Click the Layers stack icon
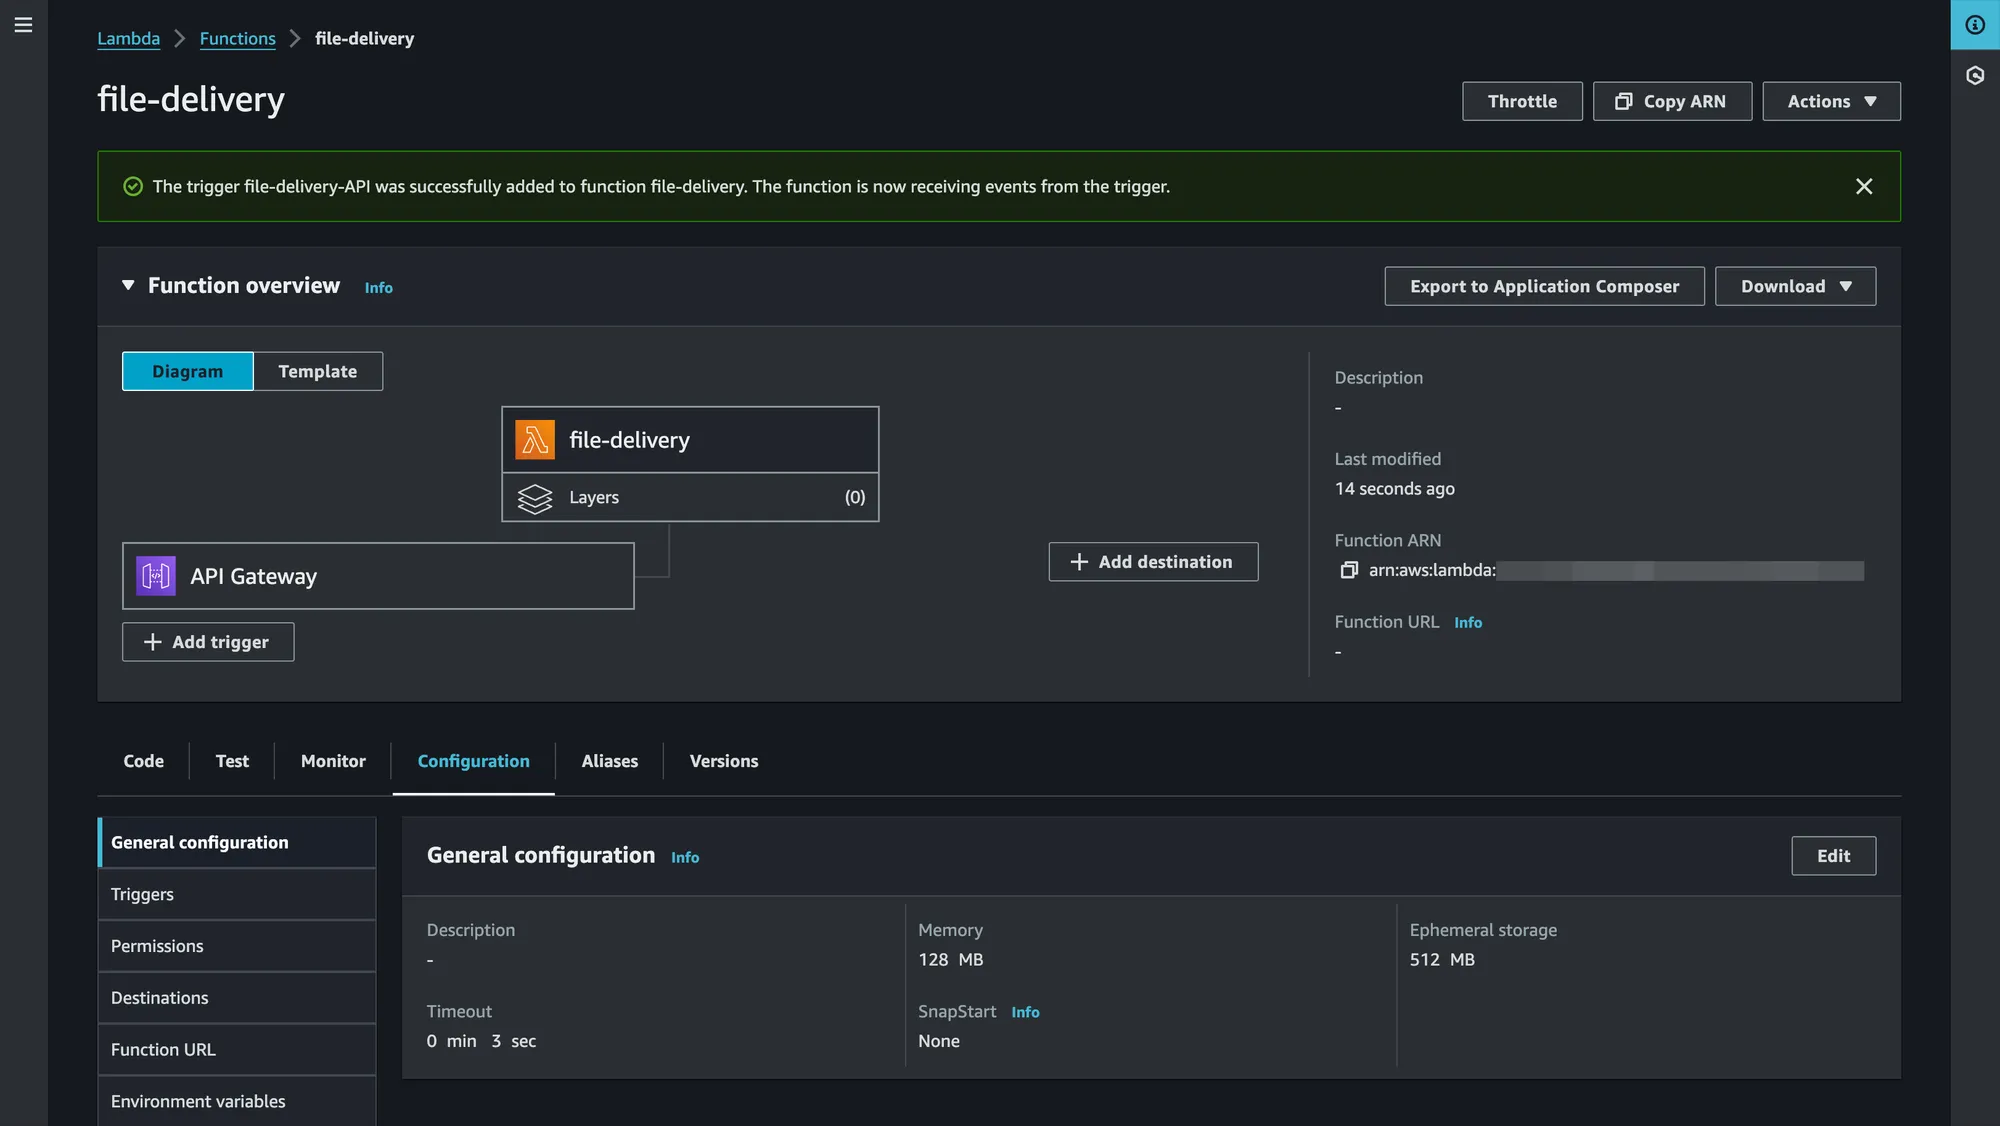The image size is (2000, 1126). 535,498
